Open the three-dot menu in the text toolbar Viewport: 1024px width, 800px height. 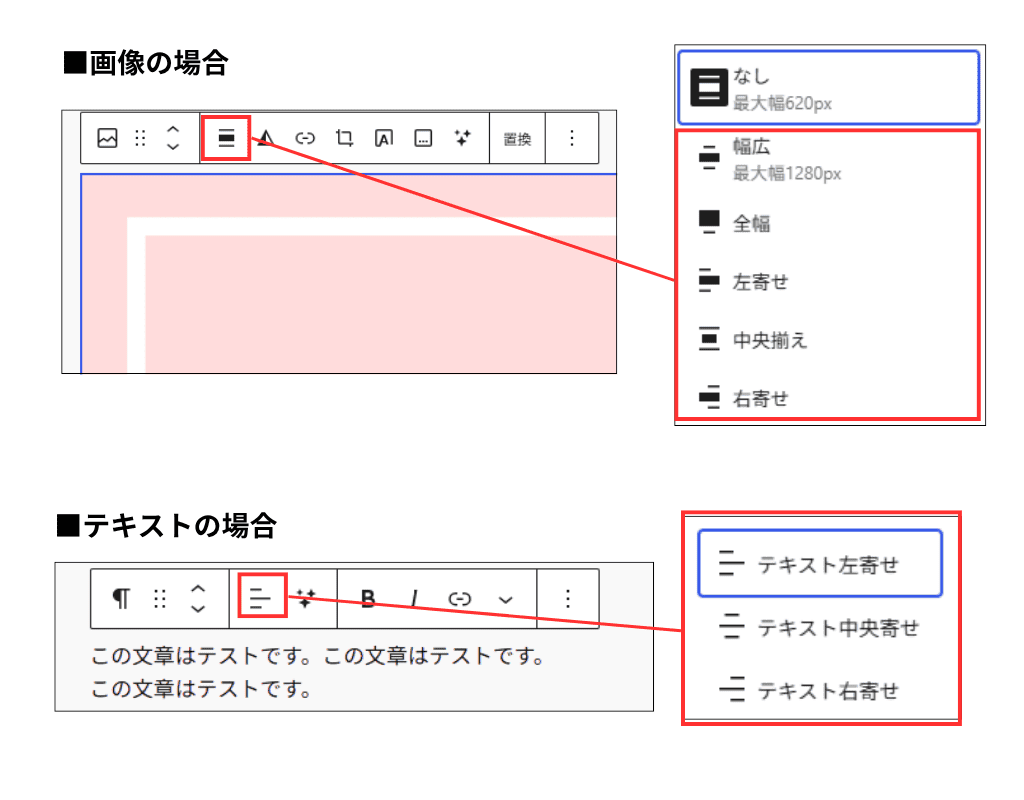(567, 598)
